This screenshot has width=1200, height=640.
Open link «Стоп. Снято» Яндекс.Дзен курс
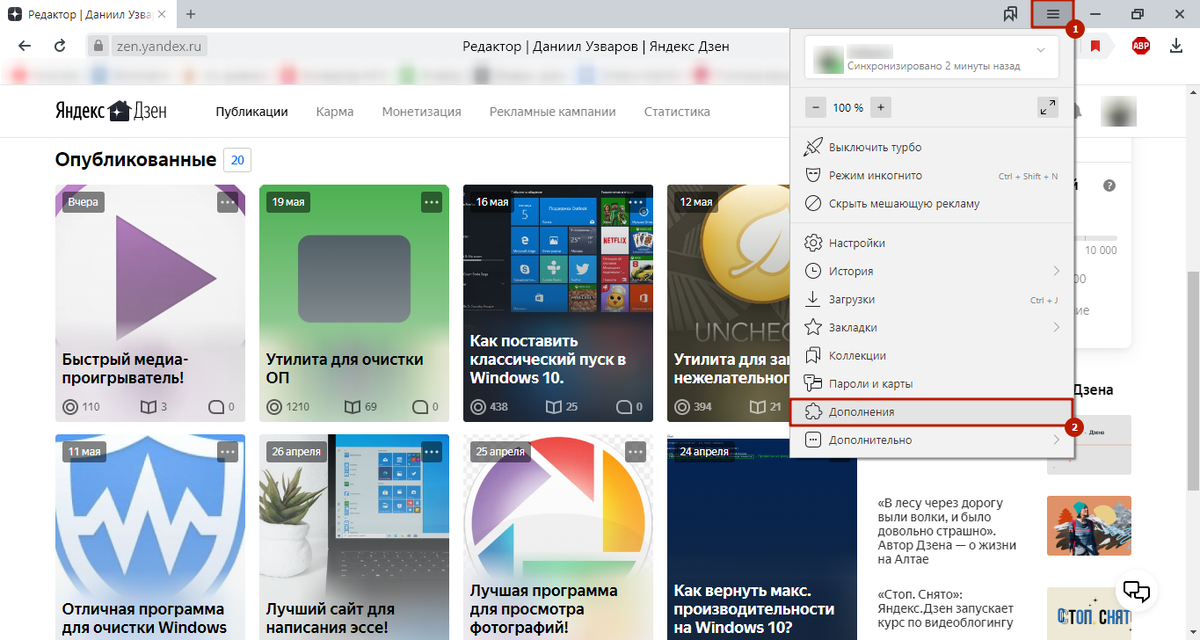tap(944, 609)
